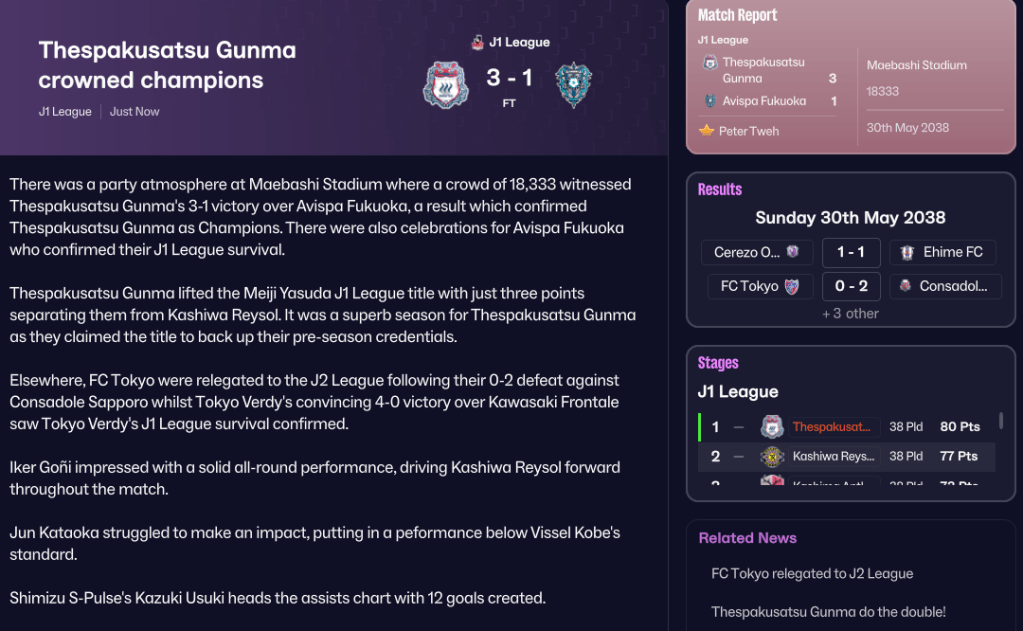
Task: Click the J1 League logo above the score
Action: (477, 43)
